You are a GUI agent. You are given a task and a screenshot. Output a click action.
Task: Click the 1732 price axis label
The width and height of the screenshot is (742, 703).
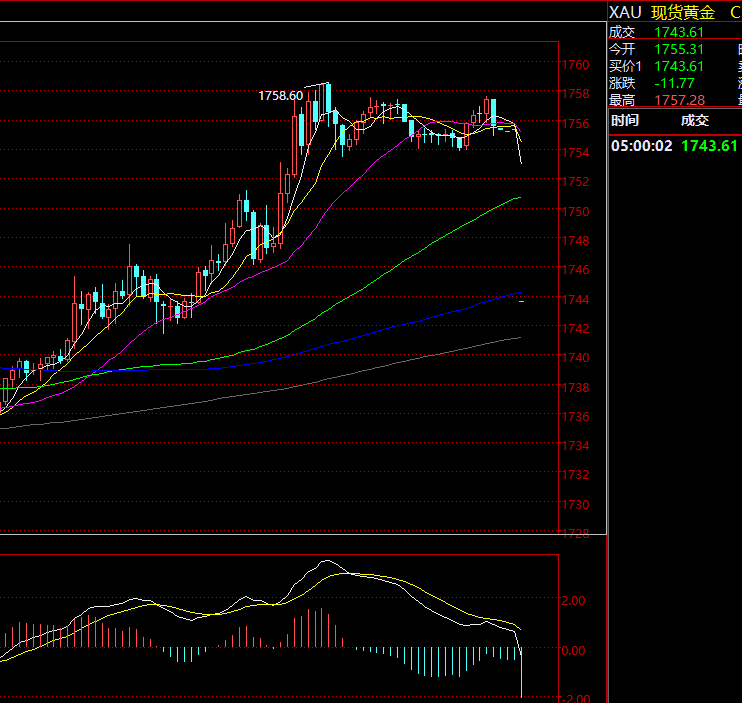coord(575,475)
